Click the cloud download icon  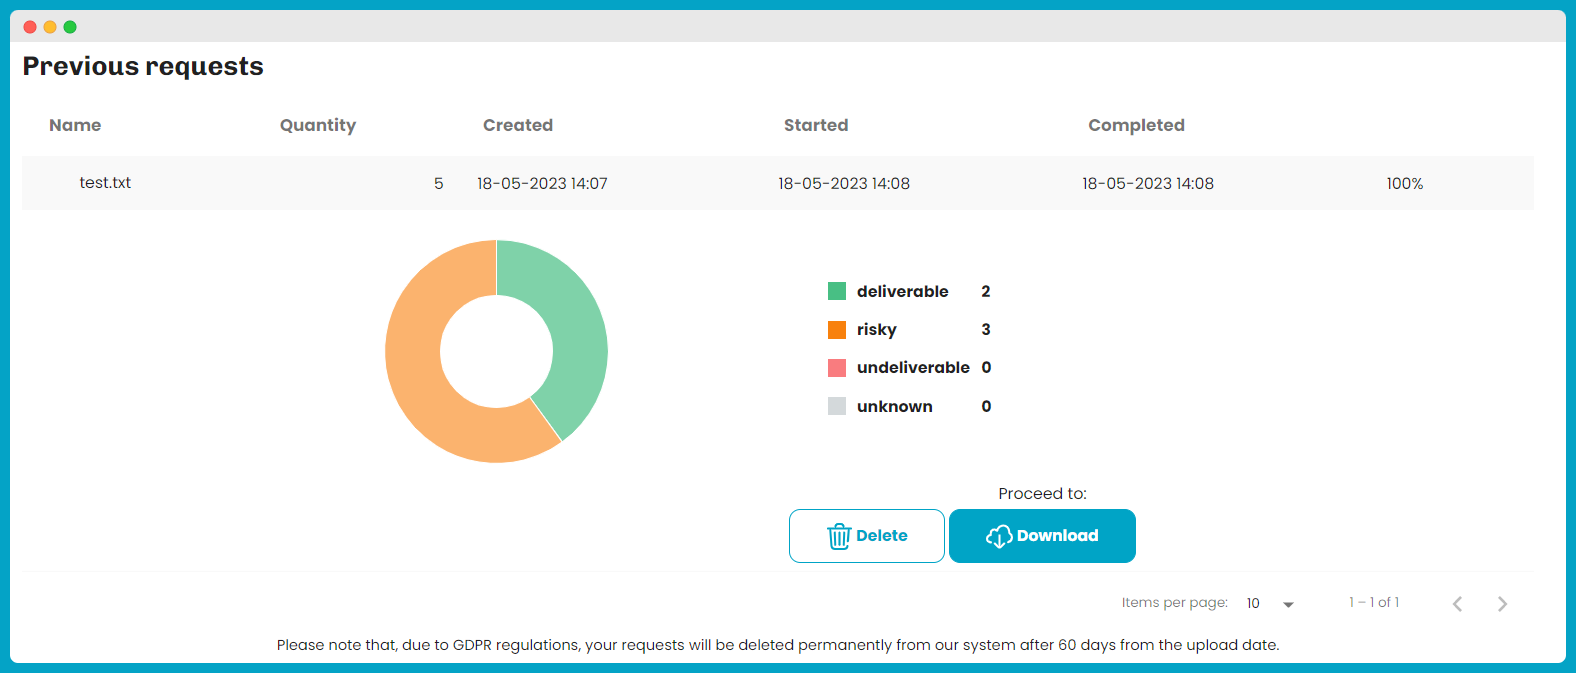[998, 537]
